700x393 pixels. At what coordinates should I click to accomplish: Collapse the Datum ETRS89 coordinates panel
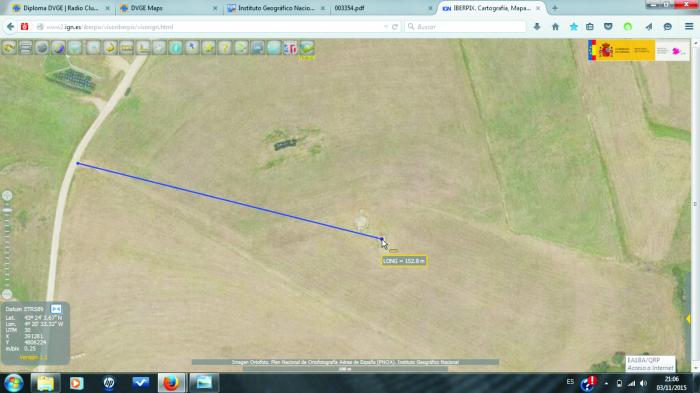point(56,309)
